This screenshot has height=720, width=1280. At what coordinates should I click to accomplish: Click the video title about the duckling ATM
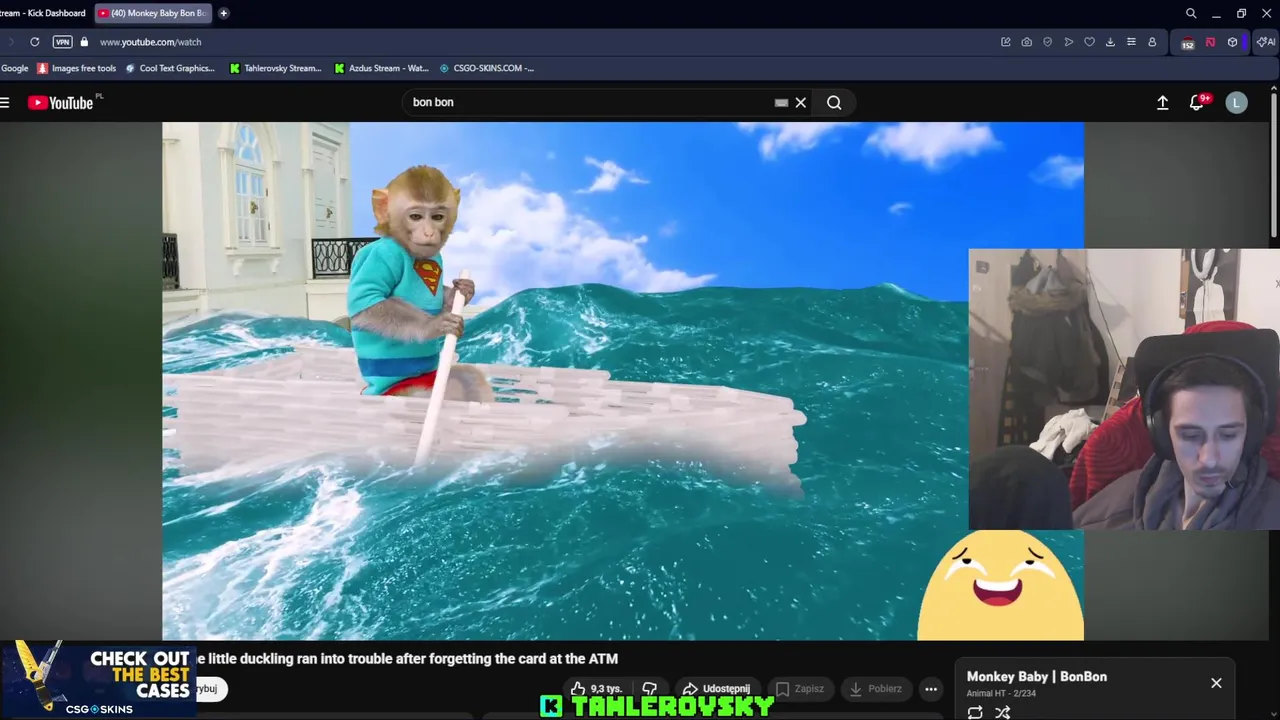408,659
